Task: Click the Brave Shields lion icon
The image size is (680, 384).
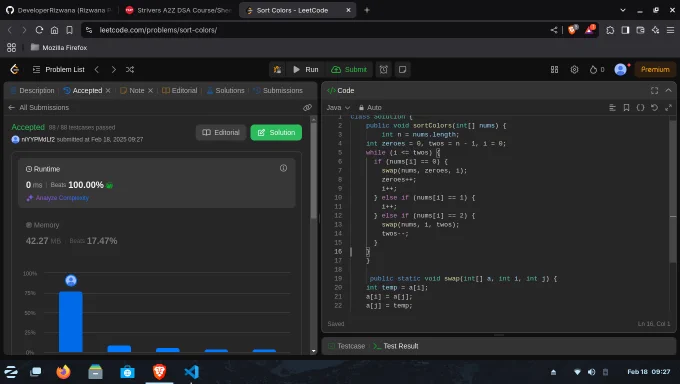Action: tap(573, 30)
